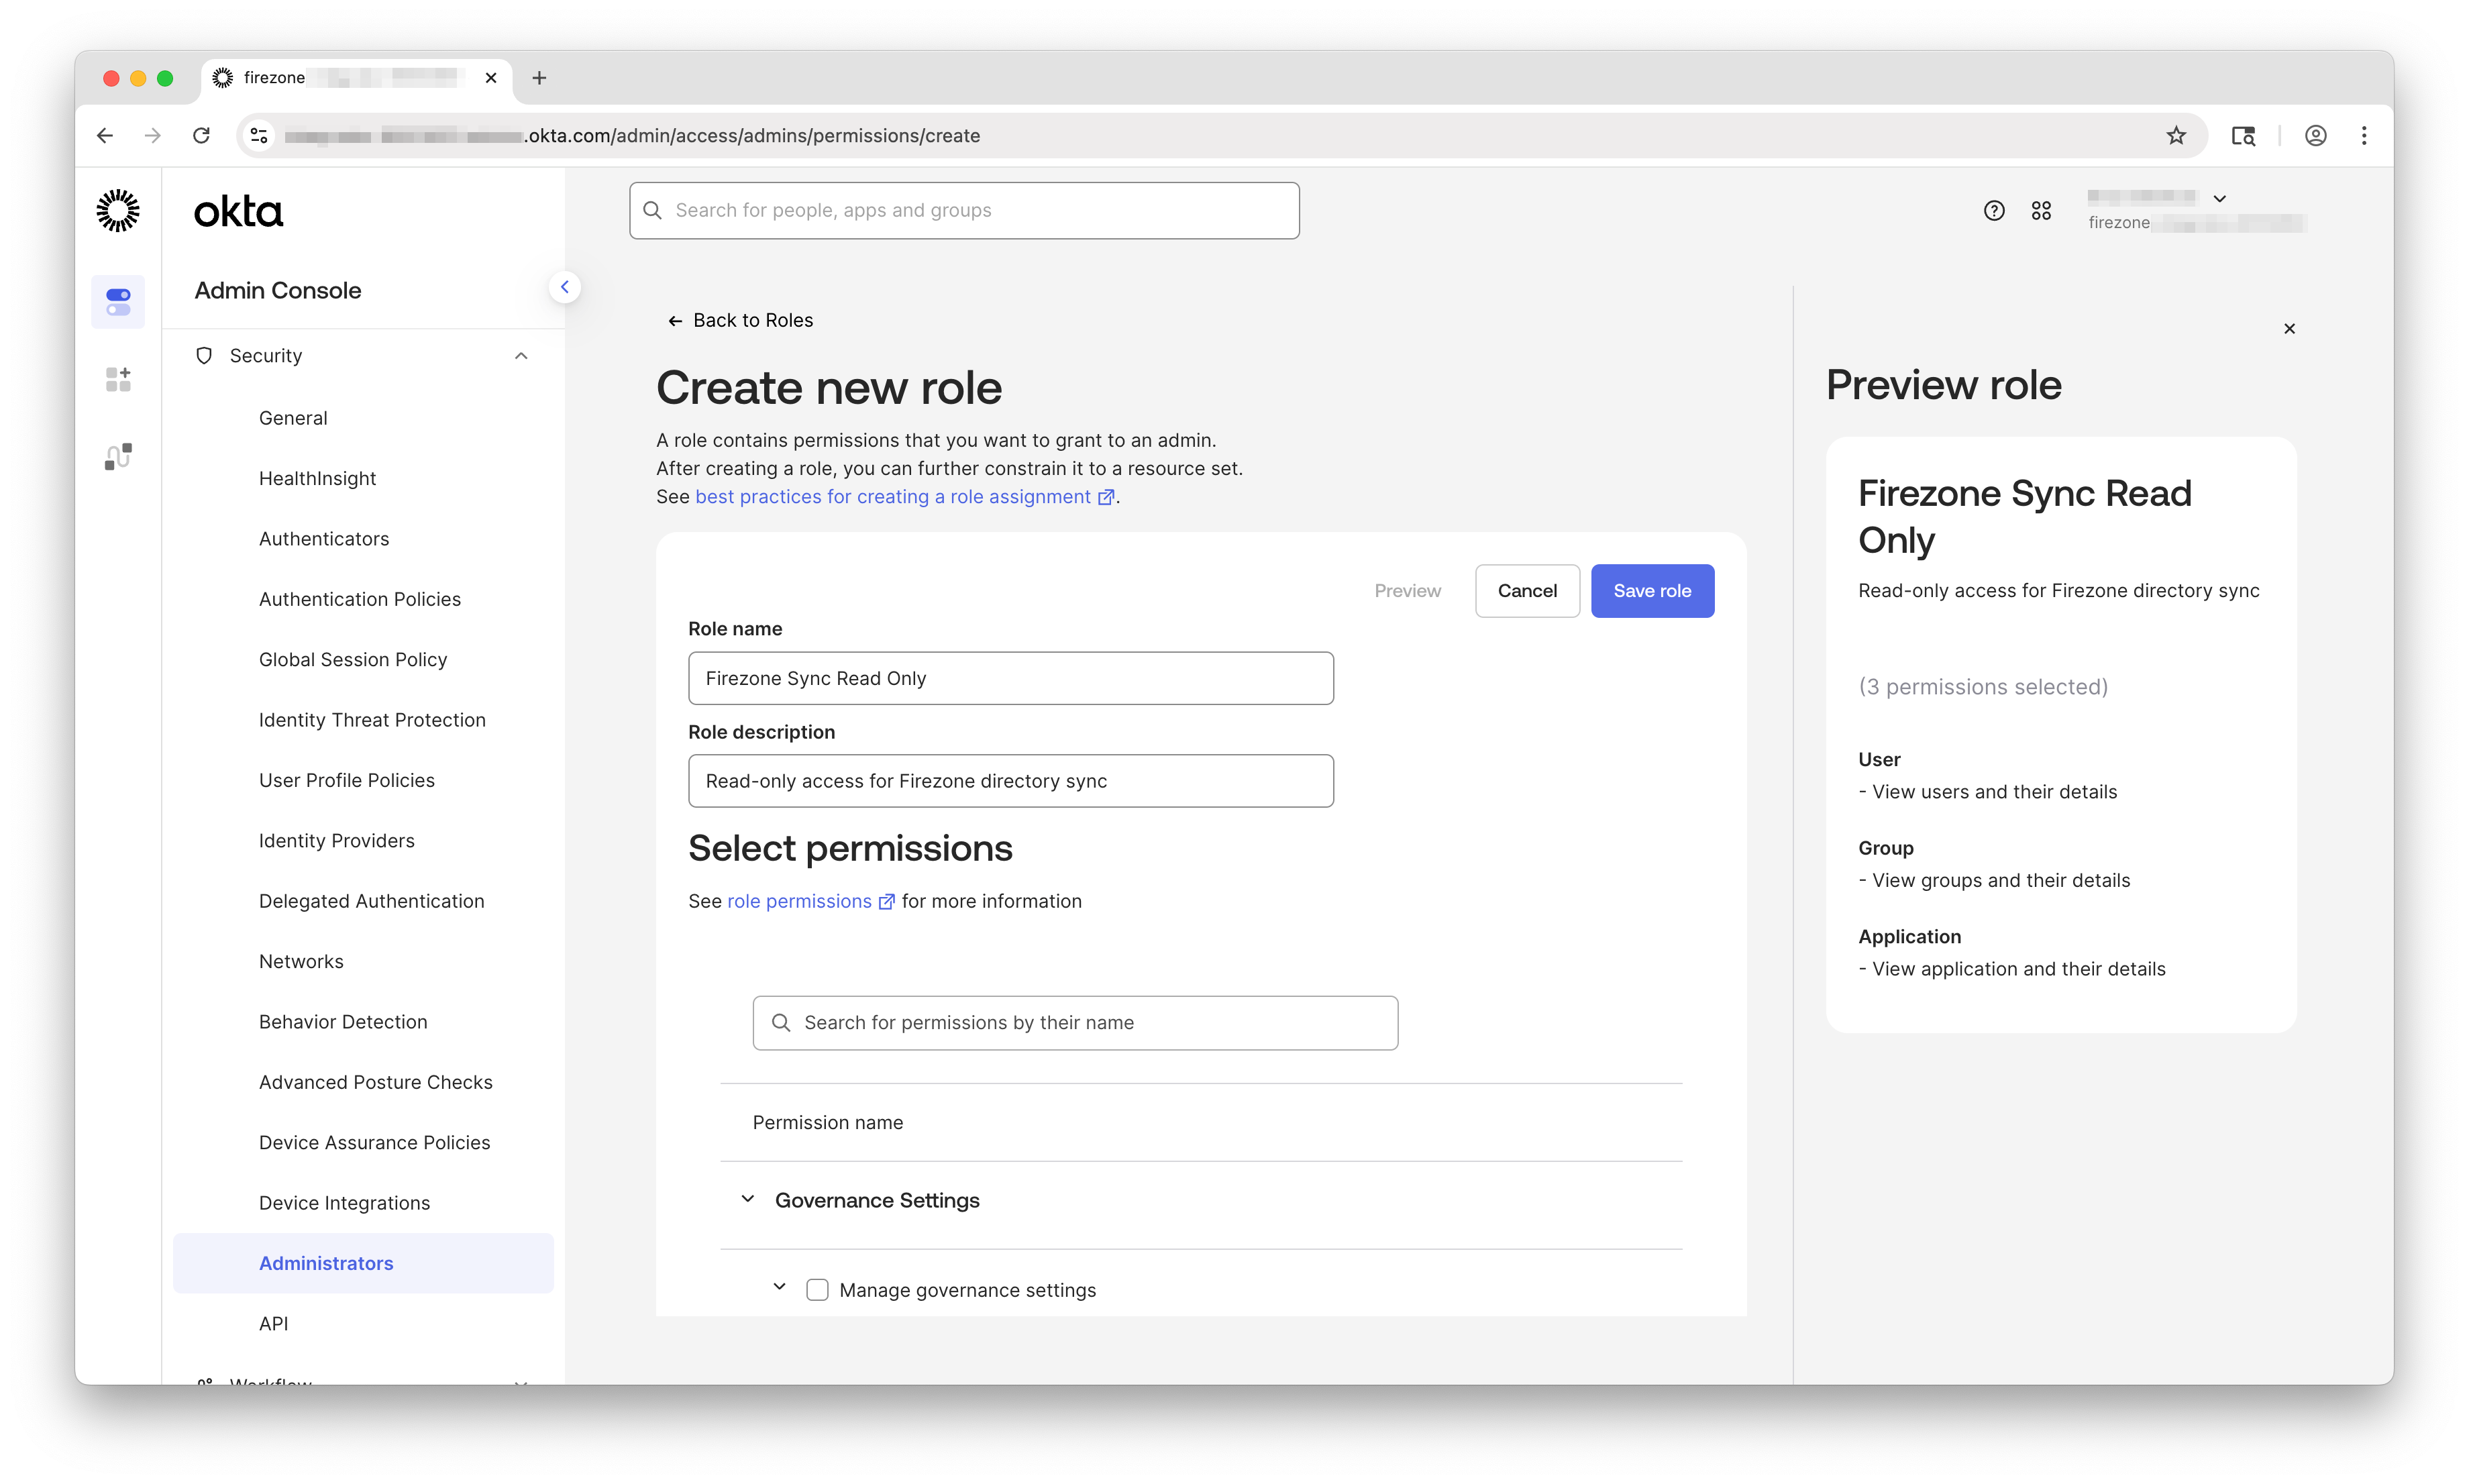Close the Preview role panel
2469x1484 pixels.
[x=2289, y=329]
